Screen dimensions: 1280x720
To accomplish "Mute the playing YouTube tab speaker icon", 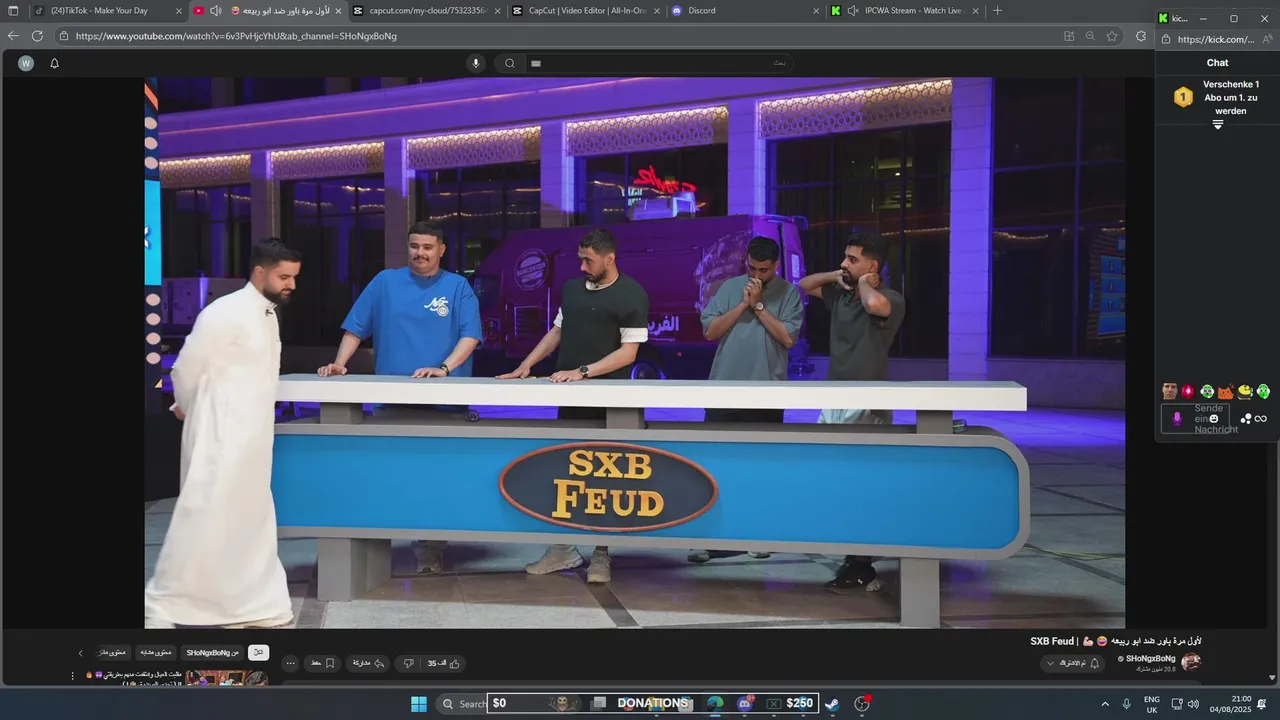I will tap(215, 11).
